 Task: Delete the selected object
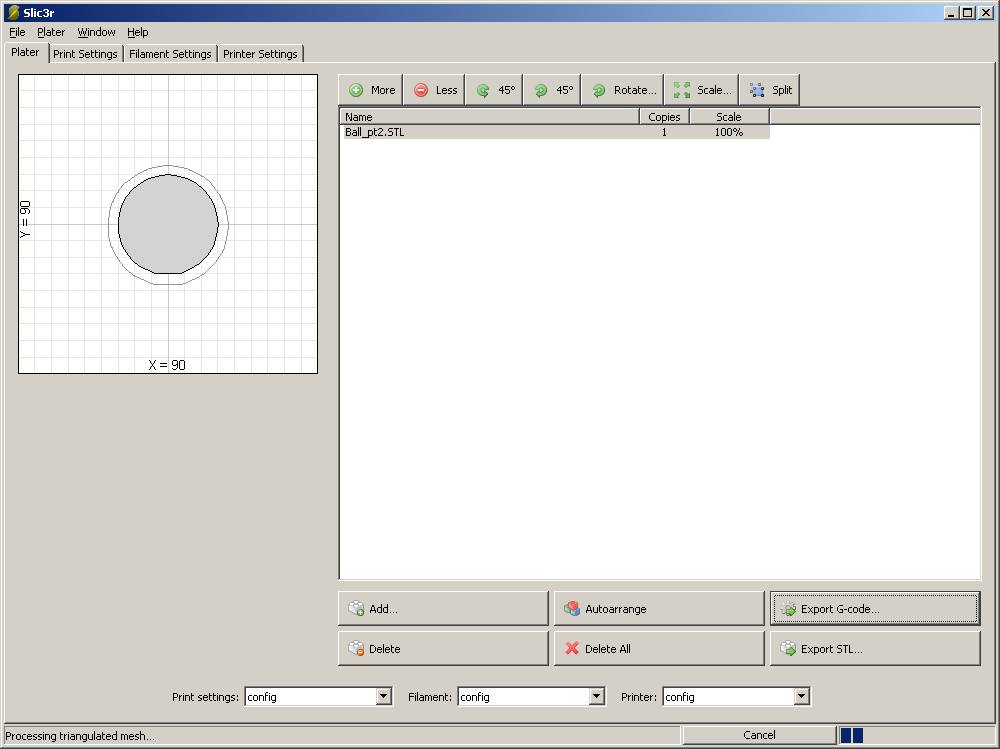(443, 649)
